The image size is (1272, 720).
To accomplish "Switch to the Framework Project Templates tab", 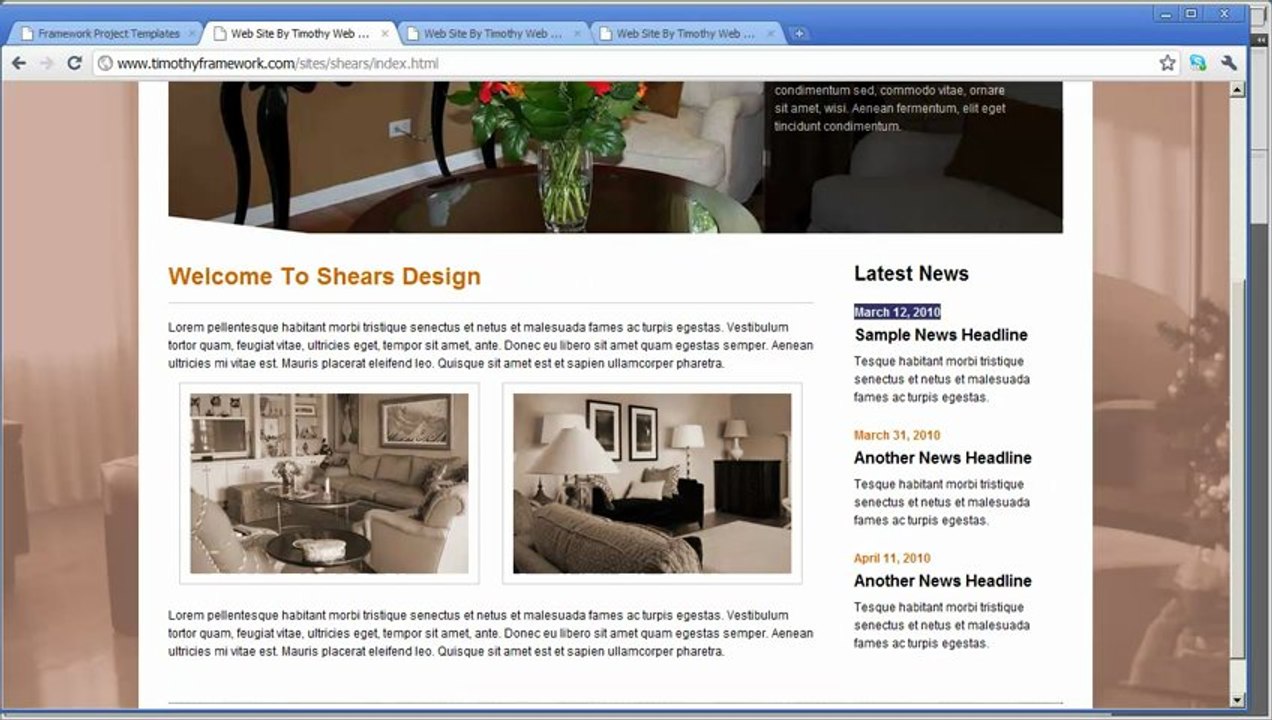I will pos(106,33).
